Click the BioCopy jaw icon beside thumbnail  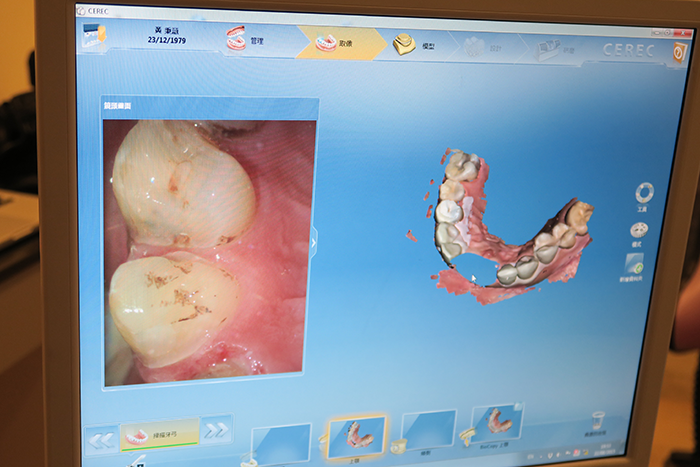point(467,436)
